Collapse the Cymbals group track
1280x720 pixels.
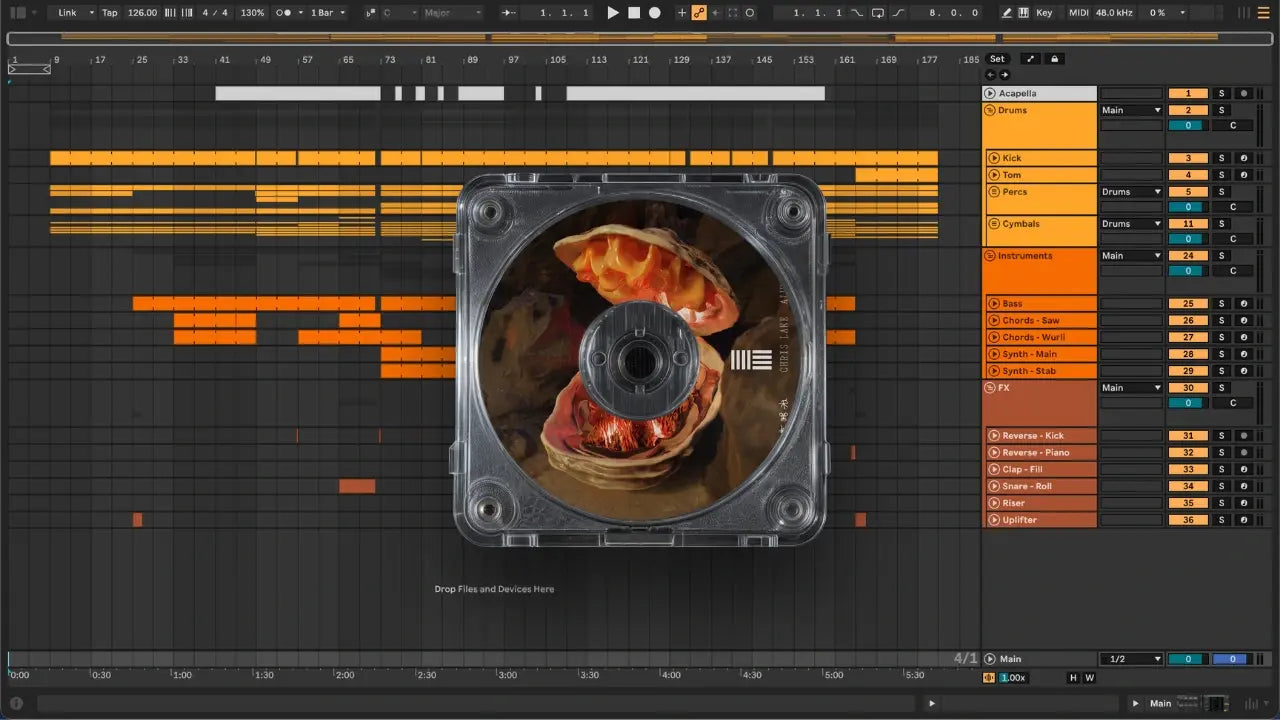tap(994, 224)
